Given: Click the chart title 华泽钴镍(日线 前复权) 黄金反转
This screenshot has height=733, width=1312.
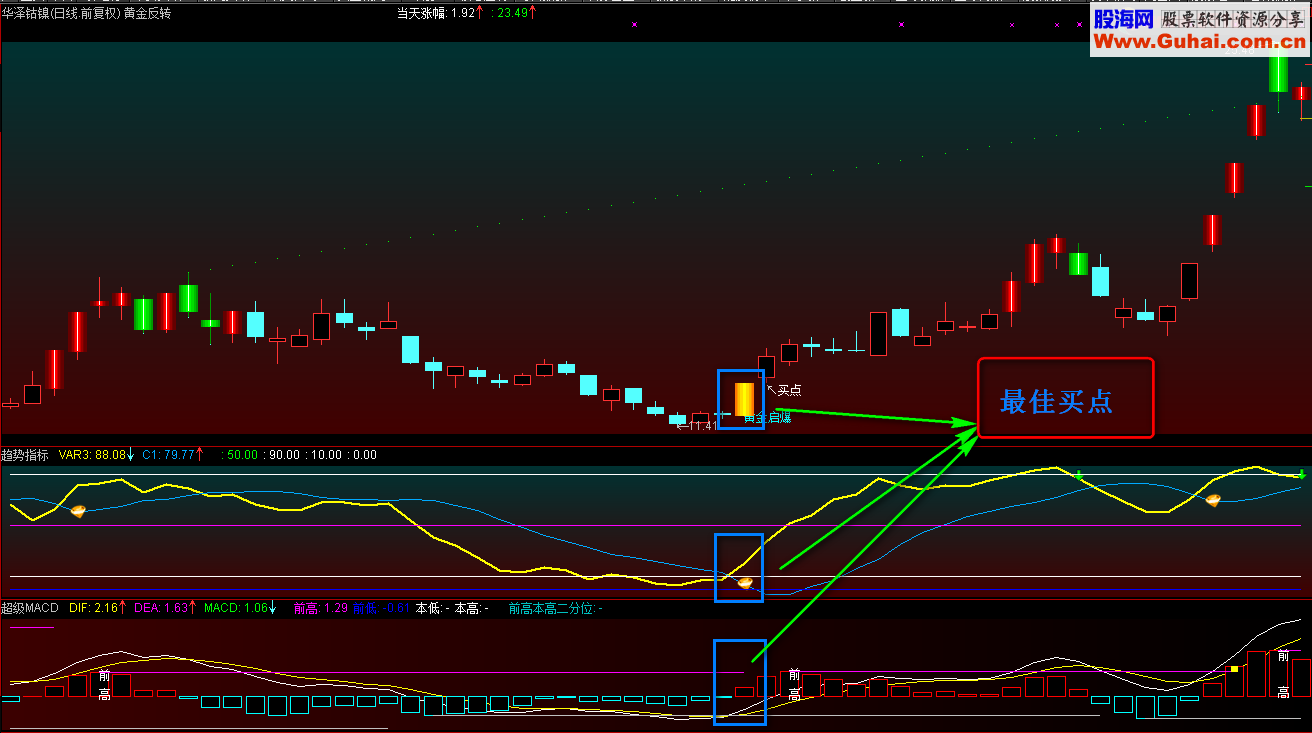Looking at the screenshot, I should click(87, 13).
